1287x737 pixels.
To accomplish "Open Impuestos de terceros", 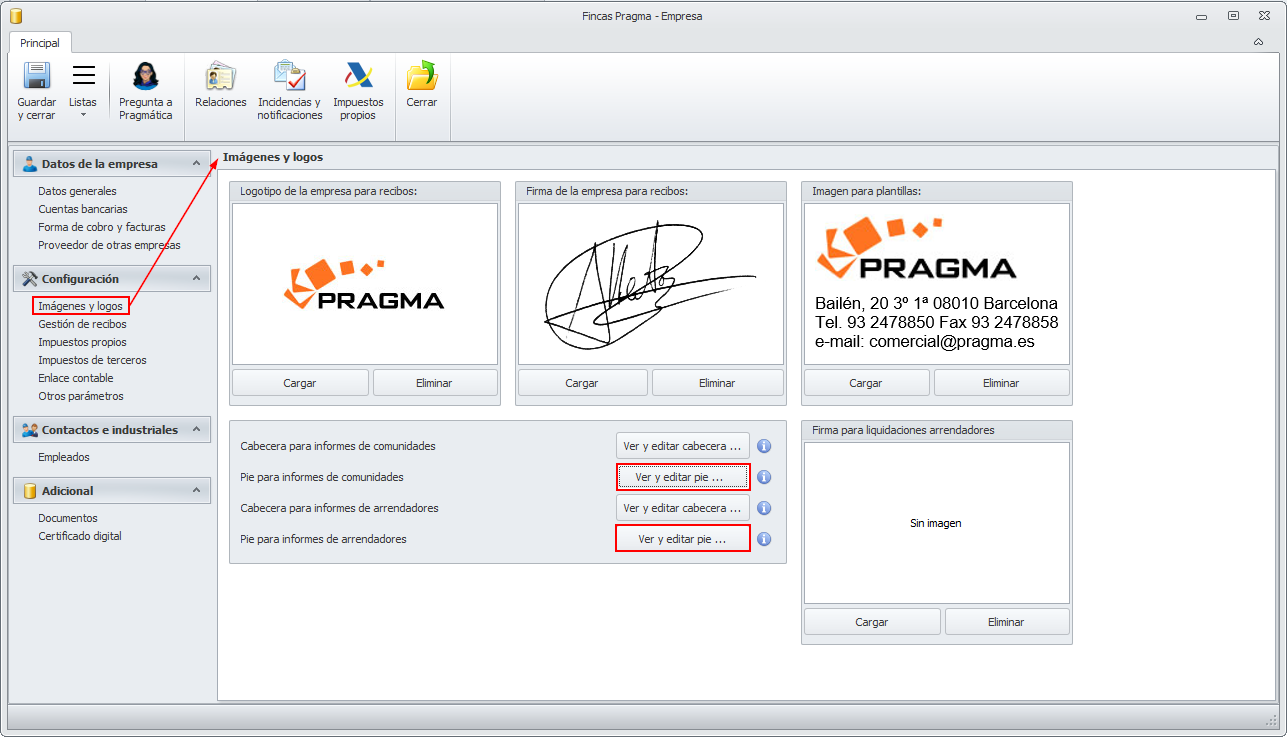I will [92, 360].
